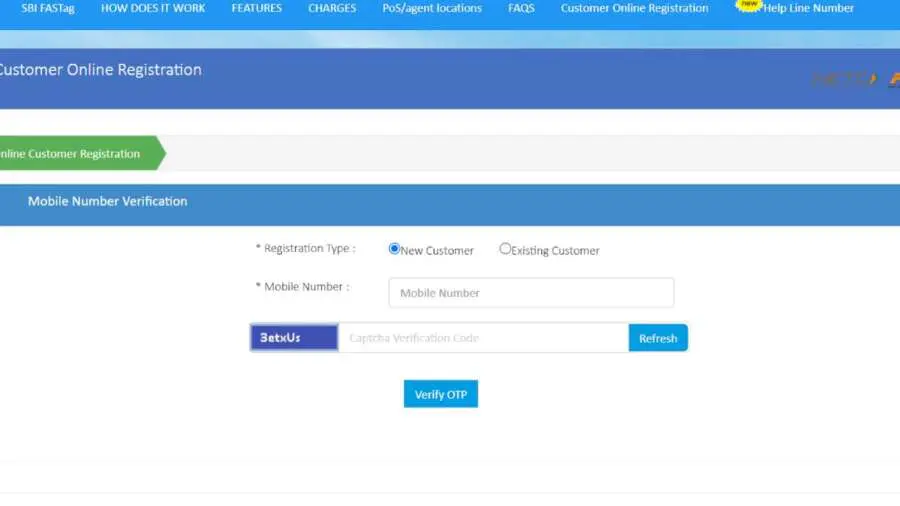Click the captcha image BatxUs
Viewport: 900px width, 506px height.
pos(294,337)
